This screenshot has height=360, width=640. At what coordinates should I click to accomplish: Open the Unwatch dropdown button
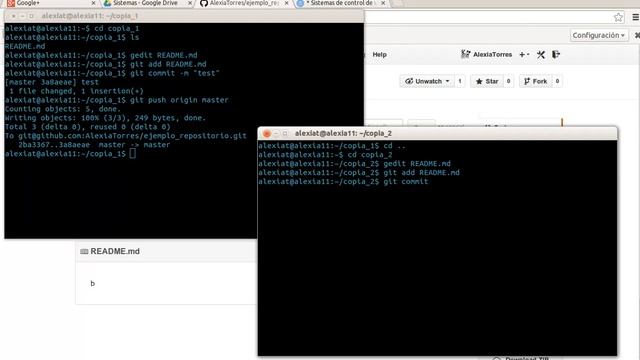(x=427, y=81)
